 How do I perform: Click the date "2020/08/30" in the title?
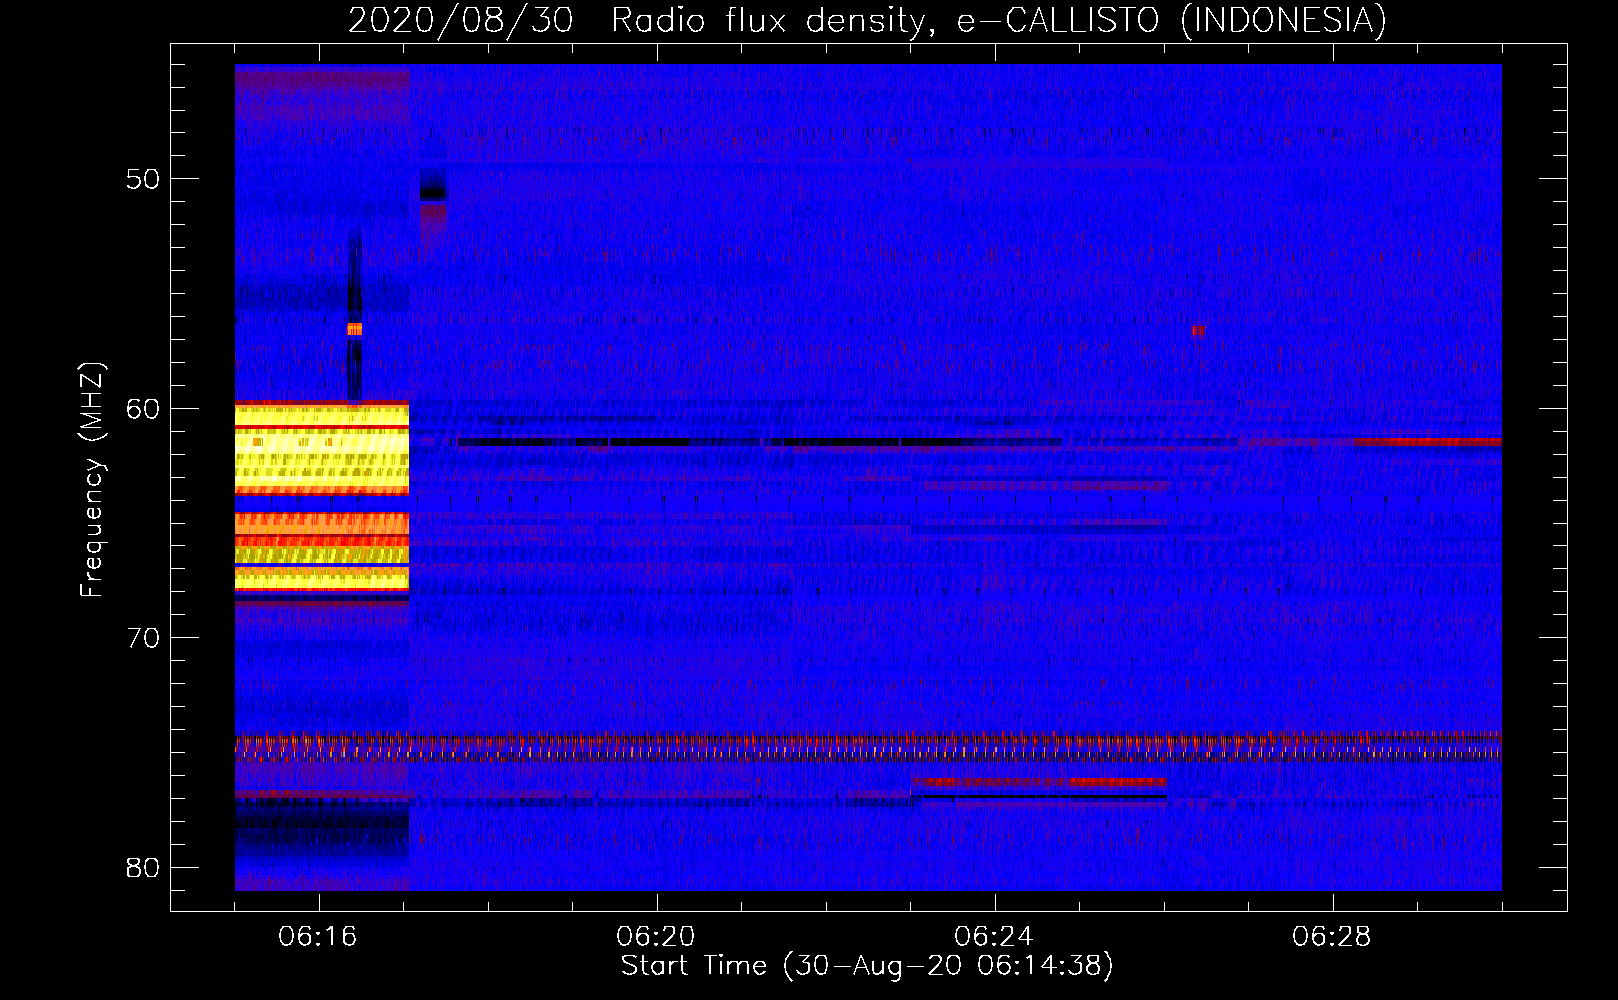pyautogui.click(x=461, y=20)
